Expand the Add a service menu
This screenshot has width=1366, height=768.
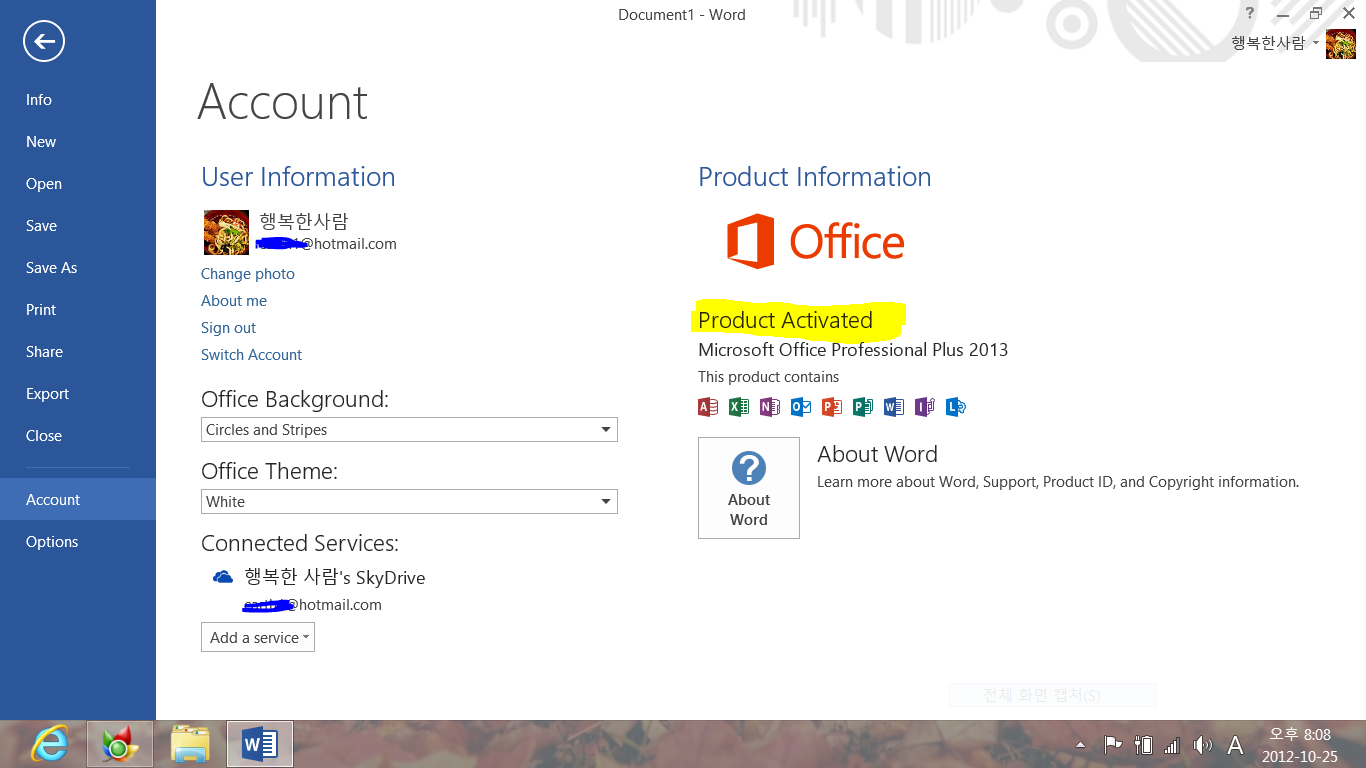click(258, 638)
